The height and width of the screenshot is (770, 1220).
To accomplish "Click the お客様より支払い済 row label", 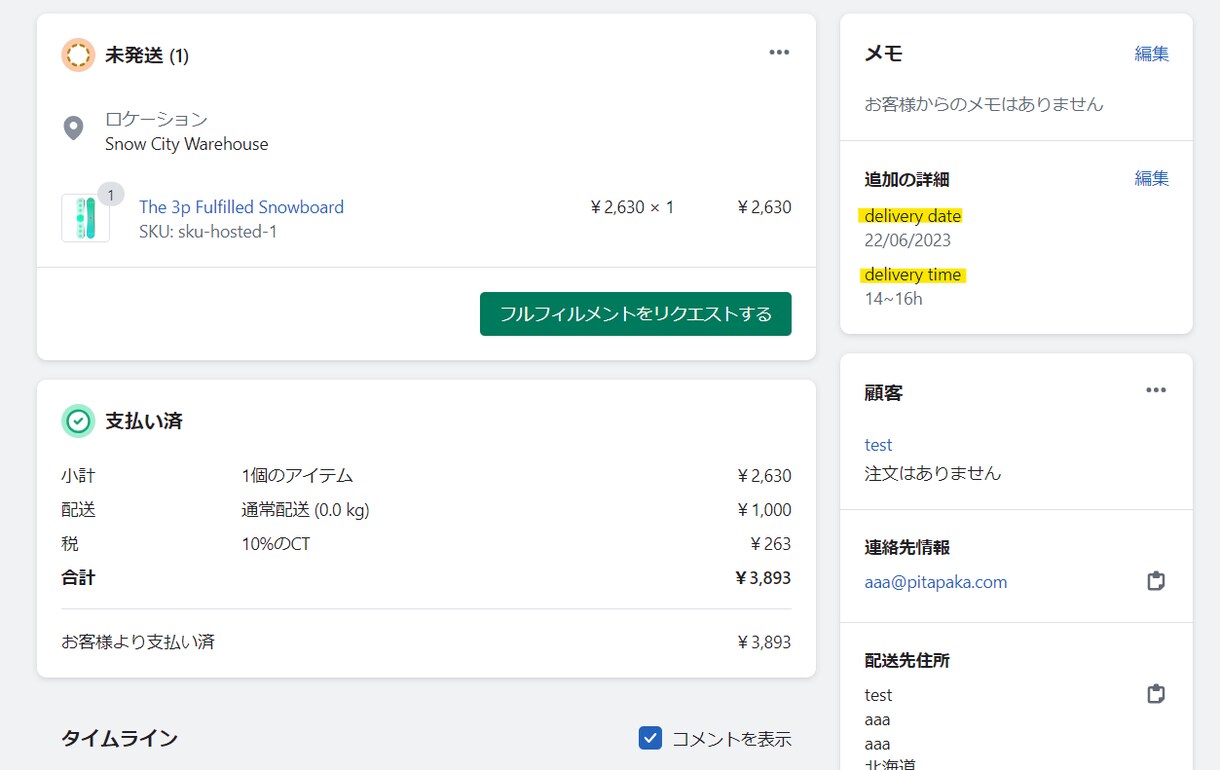I will tap(138, 642).
